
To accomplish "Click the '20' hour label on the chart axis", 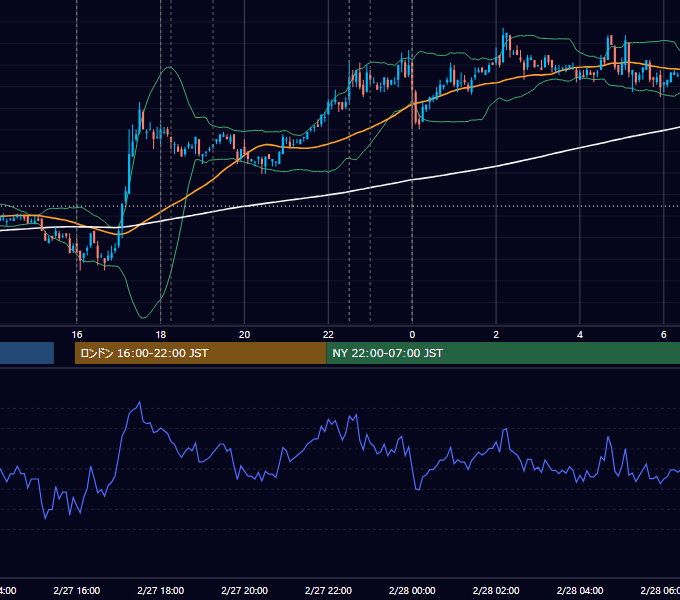I will 245,334.
